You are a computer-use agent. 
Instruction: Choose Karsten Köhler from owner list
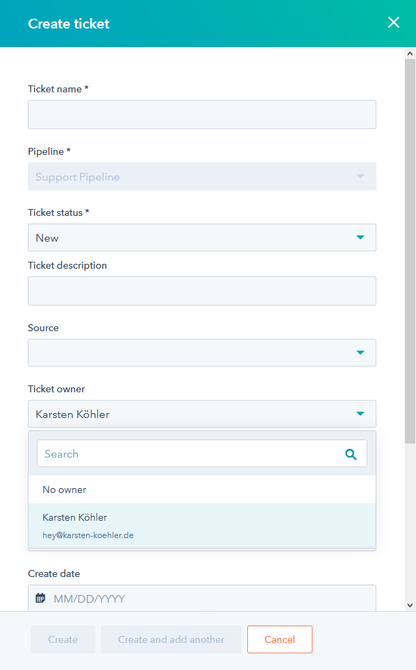[202, 526]
